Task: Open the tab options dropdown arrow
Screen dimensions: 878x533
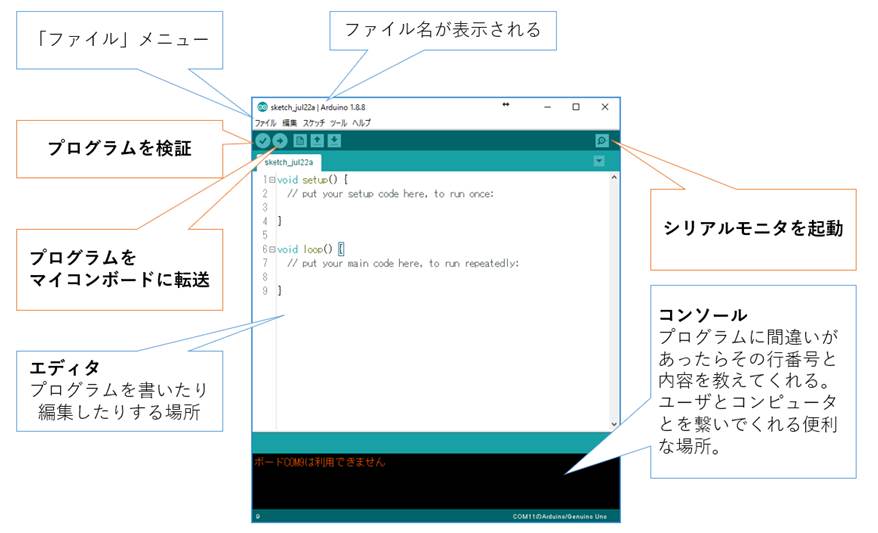Action: (599, 161)
